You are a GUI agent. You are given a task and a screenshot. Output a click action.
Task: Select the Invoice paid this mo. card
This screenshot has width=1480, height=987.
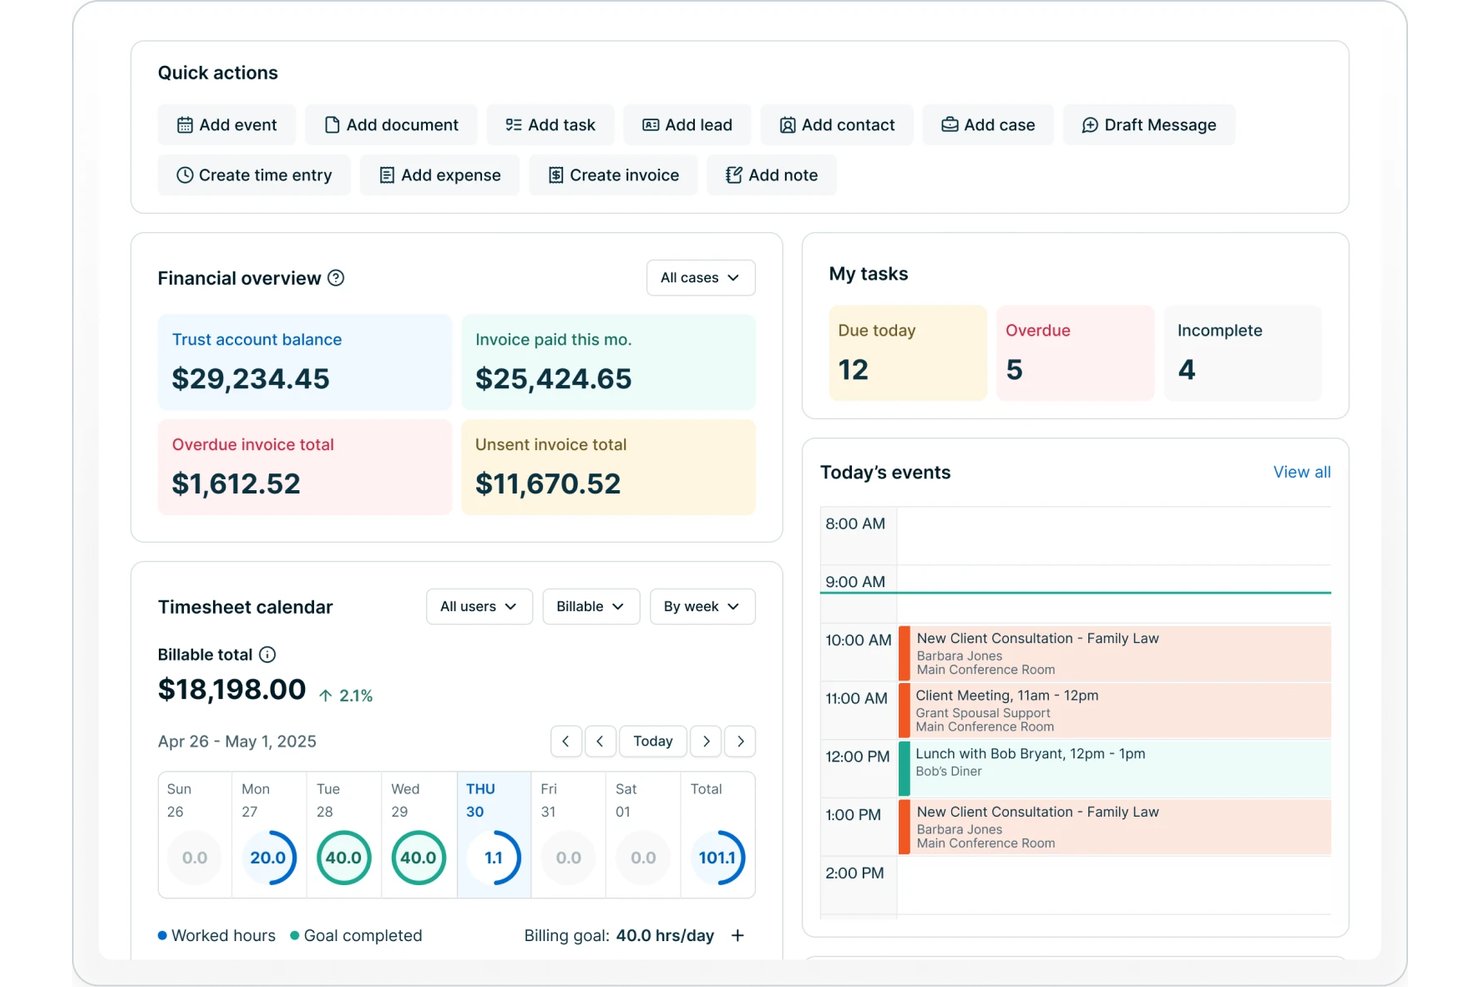pyautogui.click(x=608, y=362)
